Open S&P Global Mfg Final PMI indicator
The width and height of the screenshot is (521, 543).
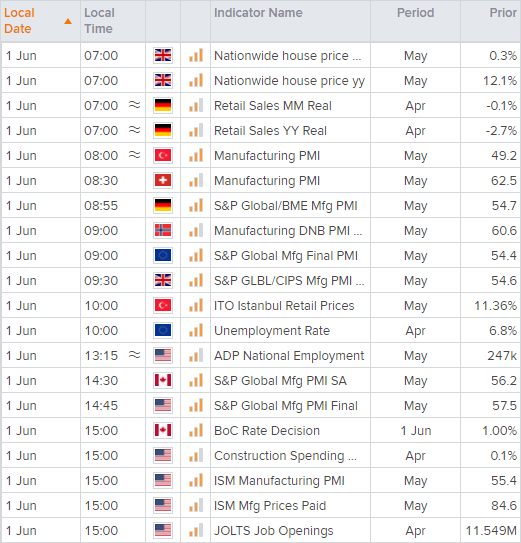tap(286, 256)
